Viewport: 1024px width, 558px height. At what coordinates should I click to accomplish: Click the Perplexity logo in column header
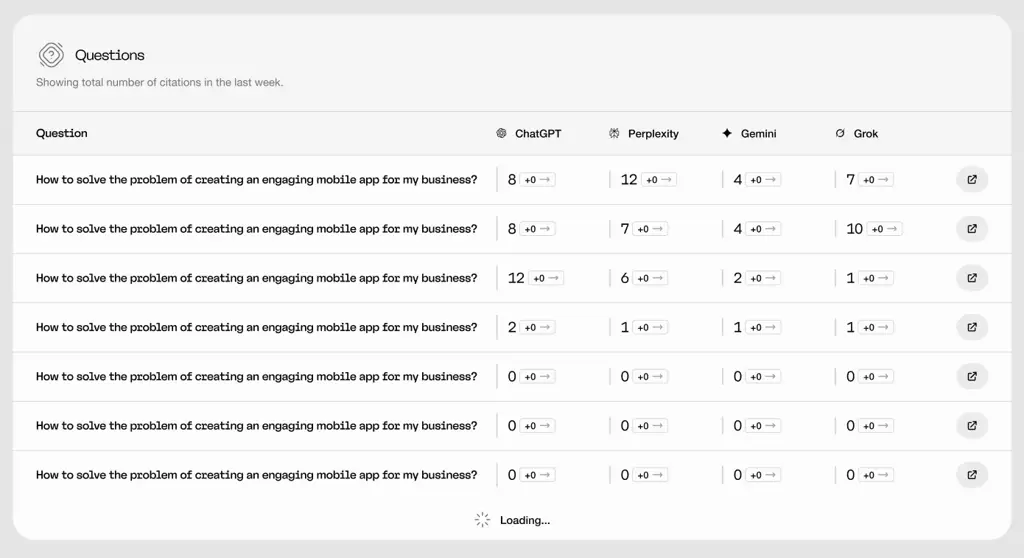[614, 133]
